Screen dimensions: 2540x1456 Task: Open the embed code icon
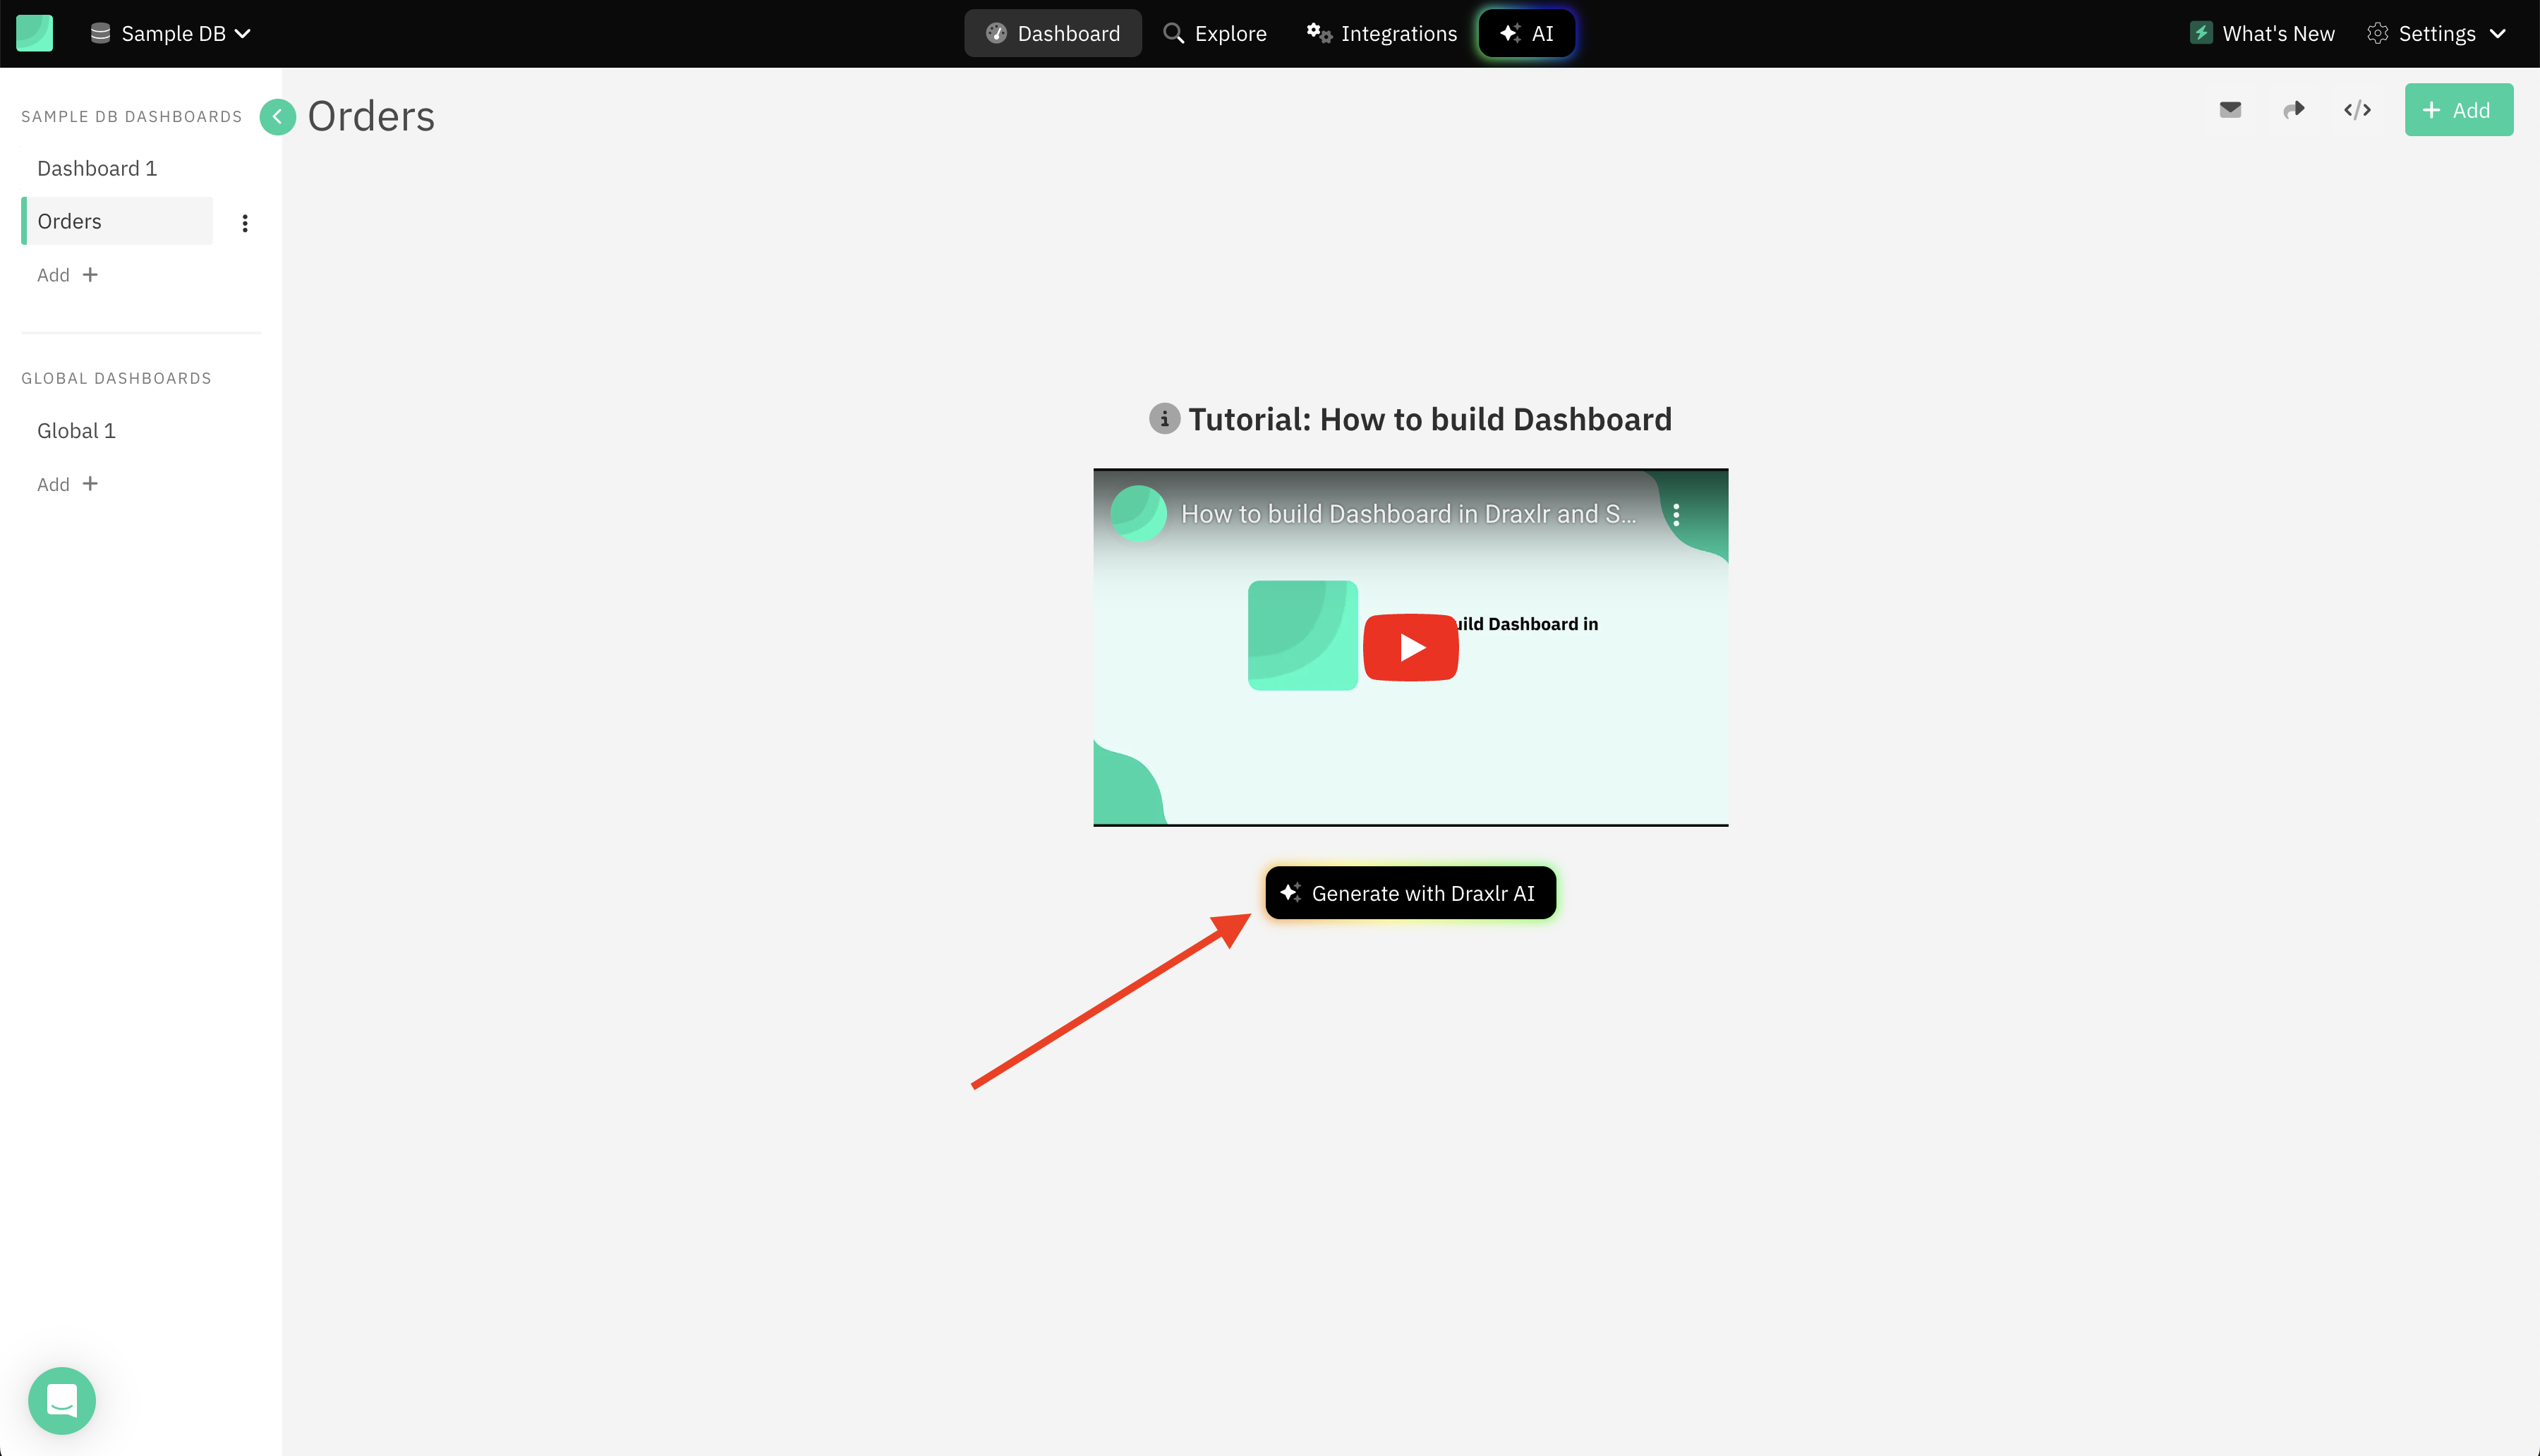pyautogui.click(x=2357, y=110)
